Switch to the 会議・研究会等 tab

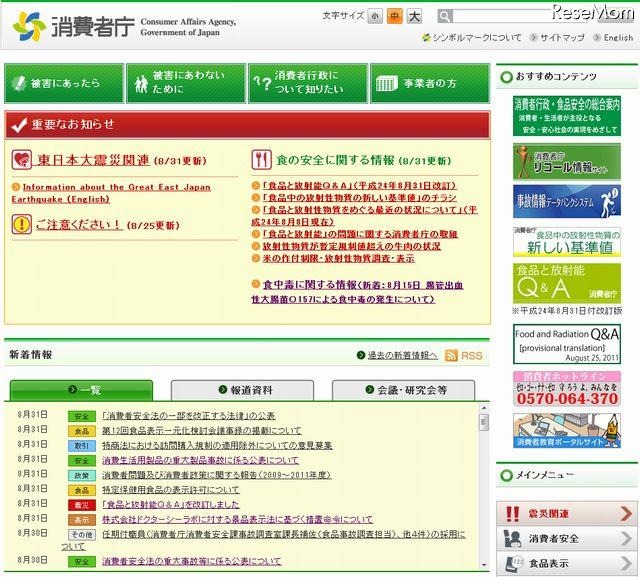404,390
